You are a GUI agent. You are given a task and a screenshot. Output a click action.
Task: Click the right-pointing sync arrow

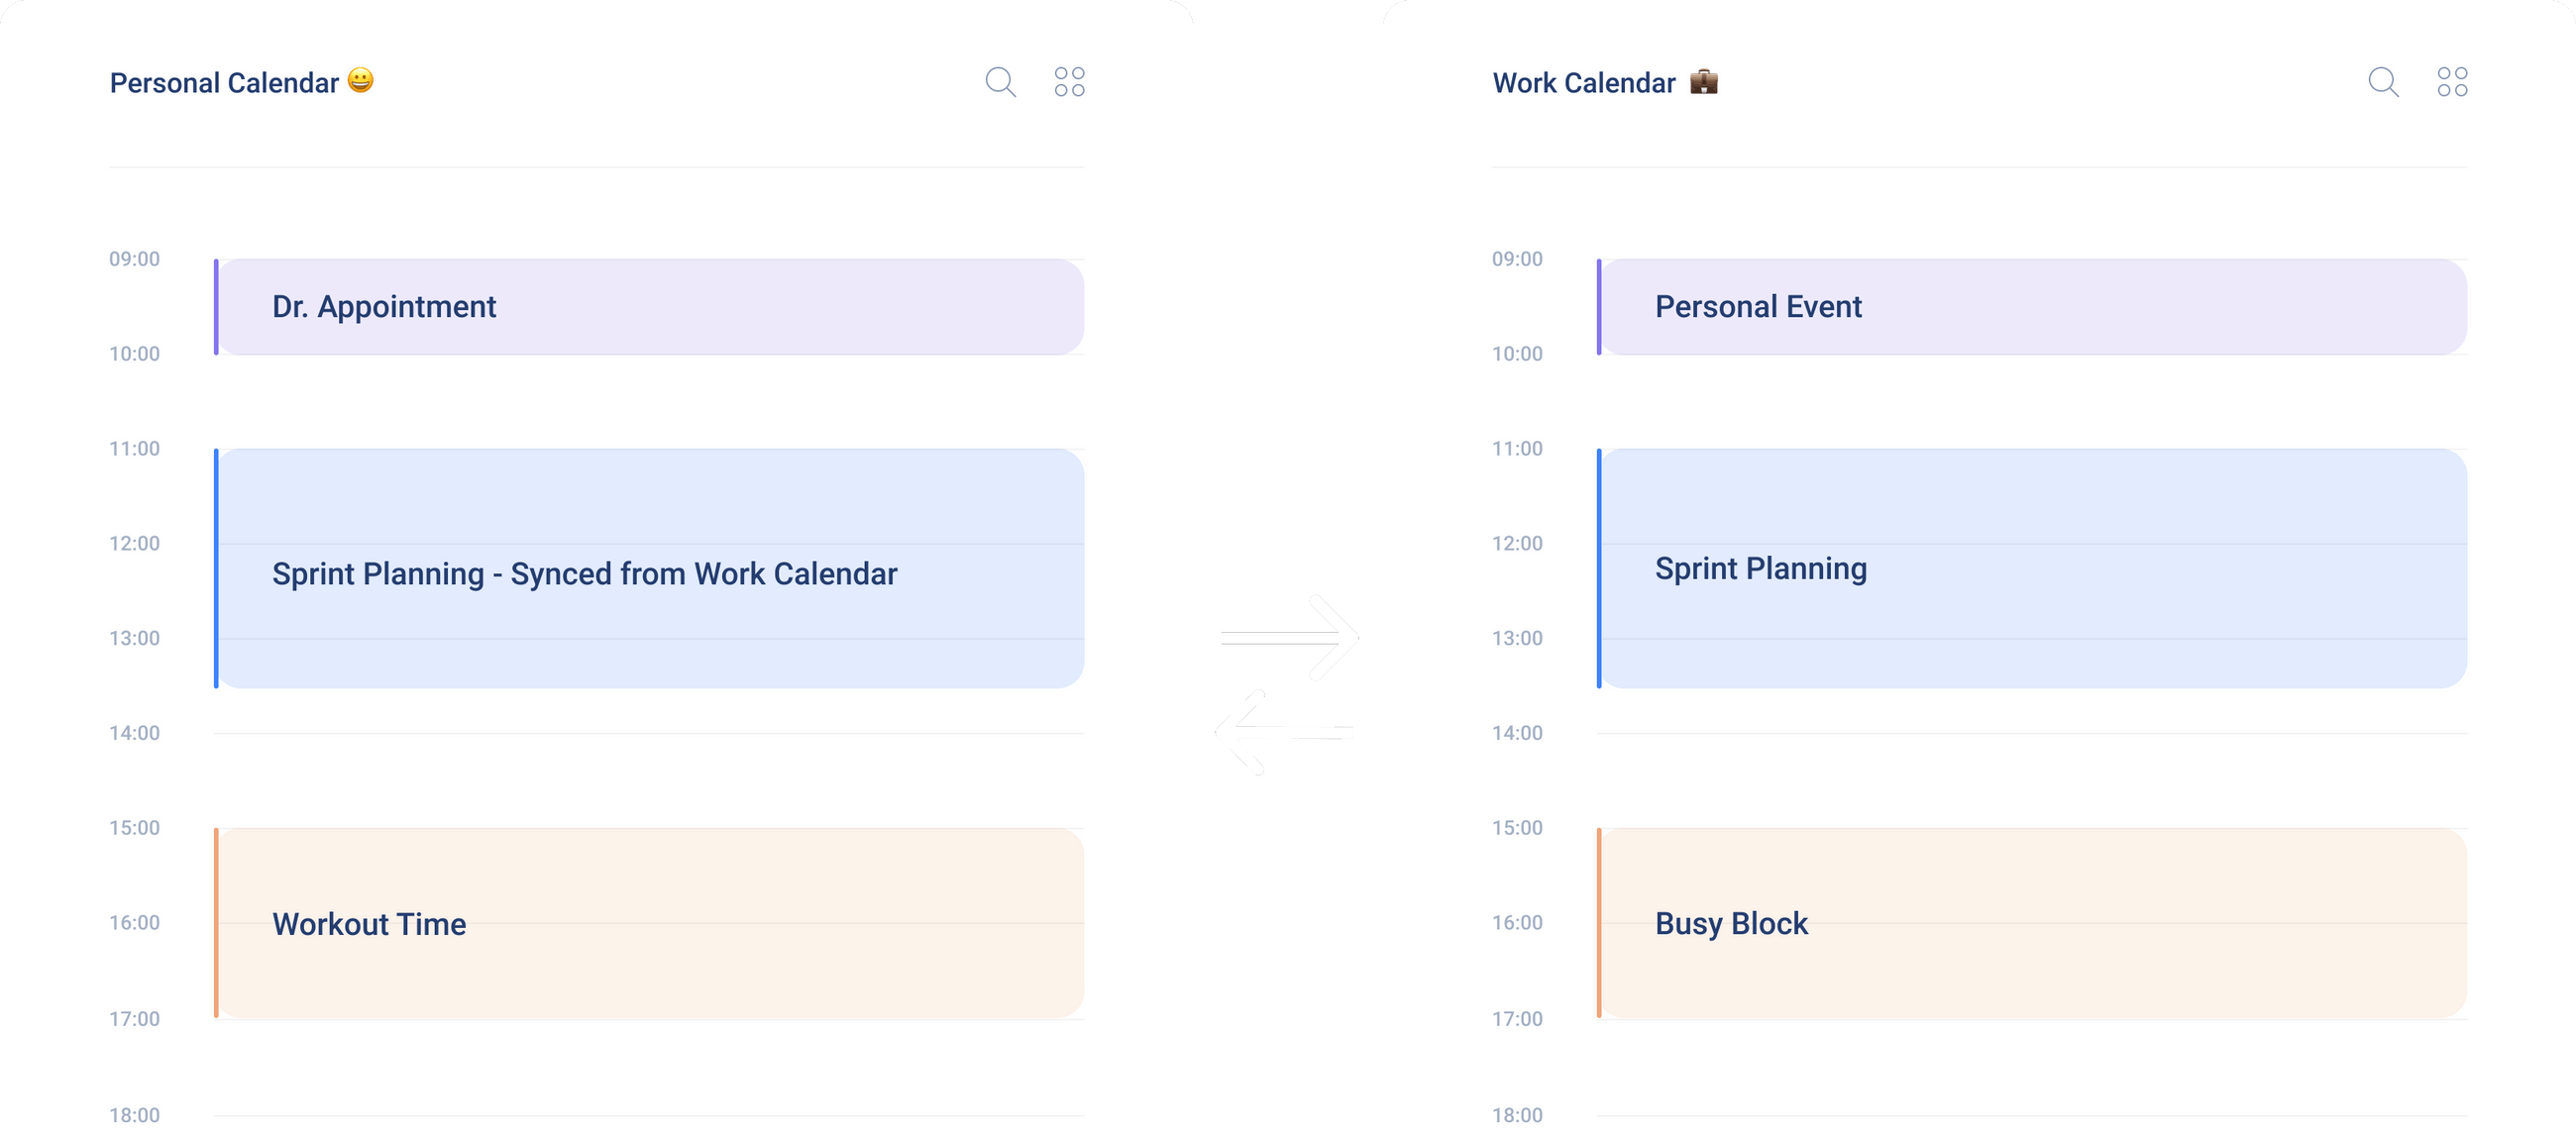coord(1288,638)
